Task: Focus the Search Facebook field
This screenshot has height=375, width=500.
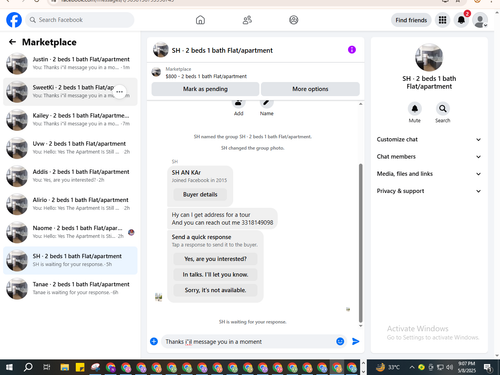Action: coord(80,20)
